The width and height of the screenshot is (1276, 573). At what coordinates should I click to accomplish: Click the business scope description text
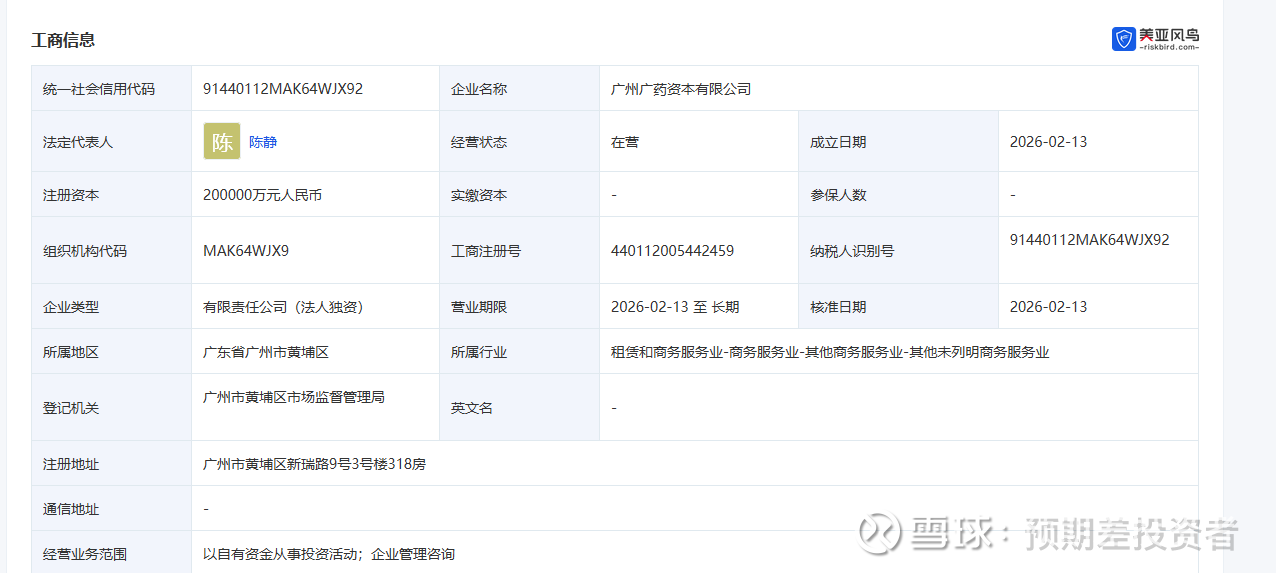point(329,554)
